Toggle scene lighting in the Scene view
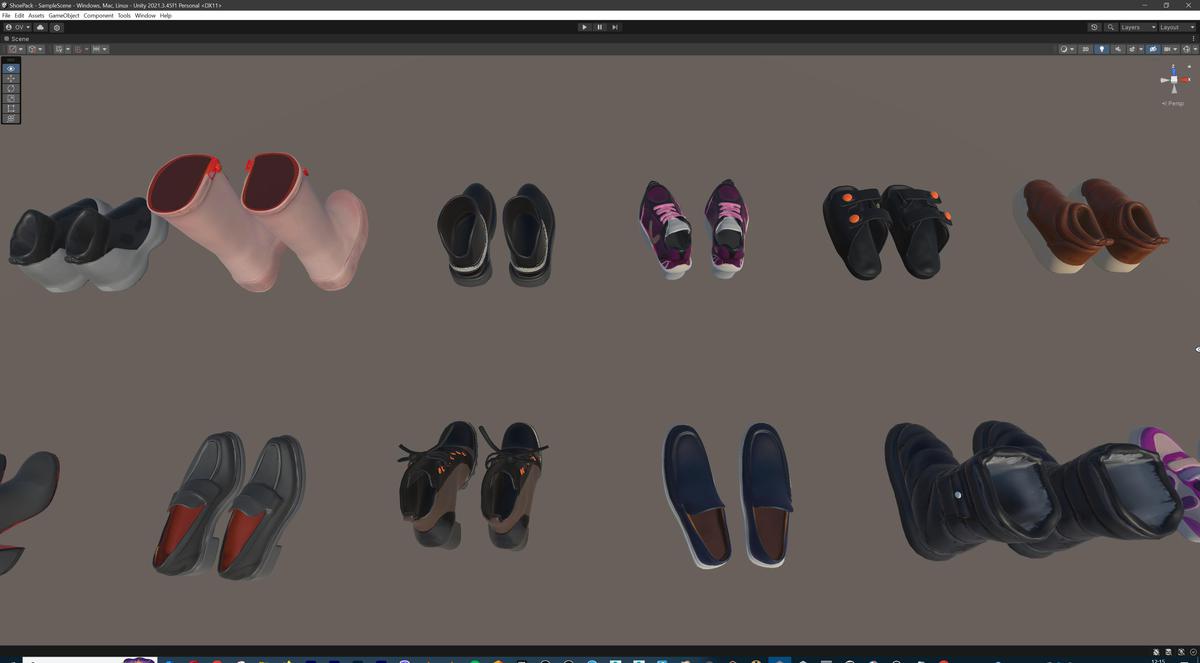The width and height of the screenshot is (1200, 663). [1102, 48]
